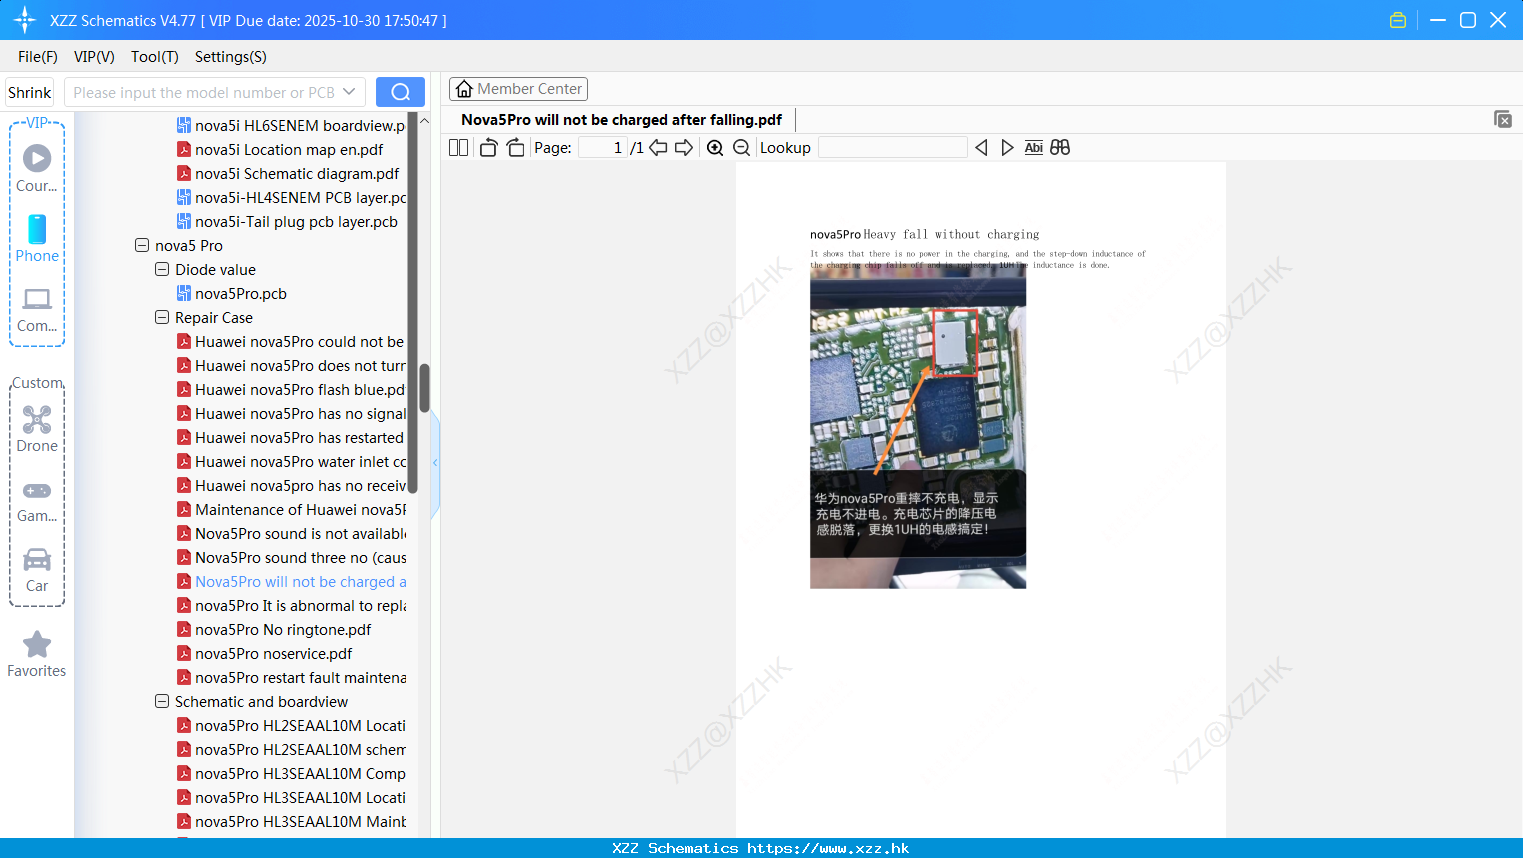Click the yellow toolbox icon in title bar
This screenshot has height=858, width=1523.
click(1398, 20)
